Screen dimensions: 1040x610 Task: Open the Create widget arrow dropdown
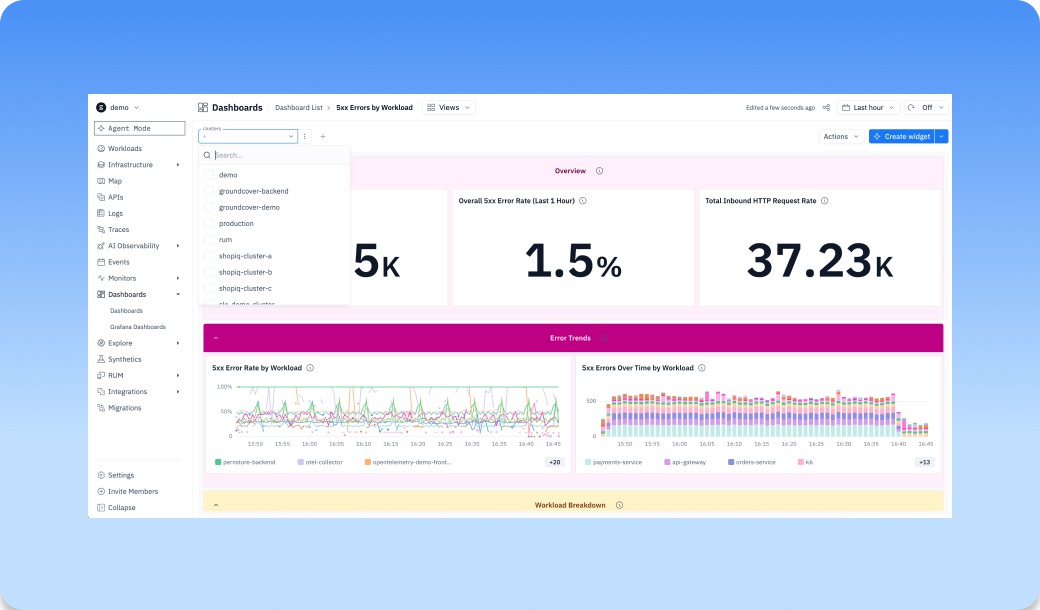(941, 137)
